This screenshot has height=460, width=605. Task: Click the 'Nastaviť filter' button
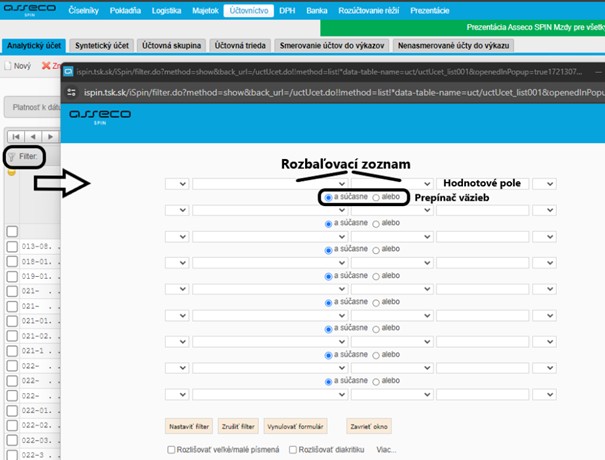[187, 426]
